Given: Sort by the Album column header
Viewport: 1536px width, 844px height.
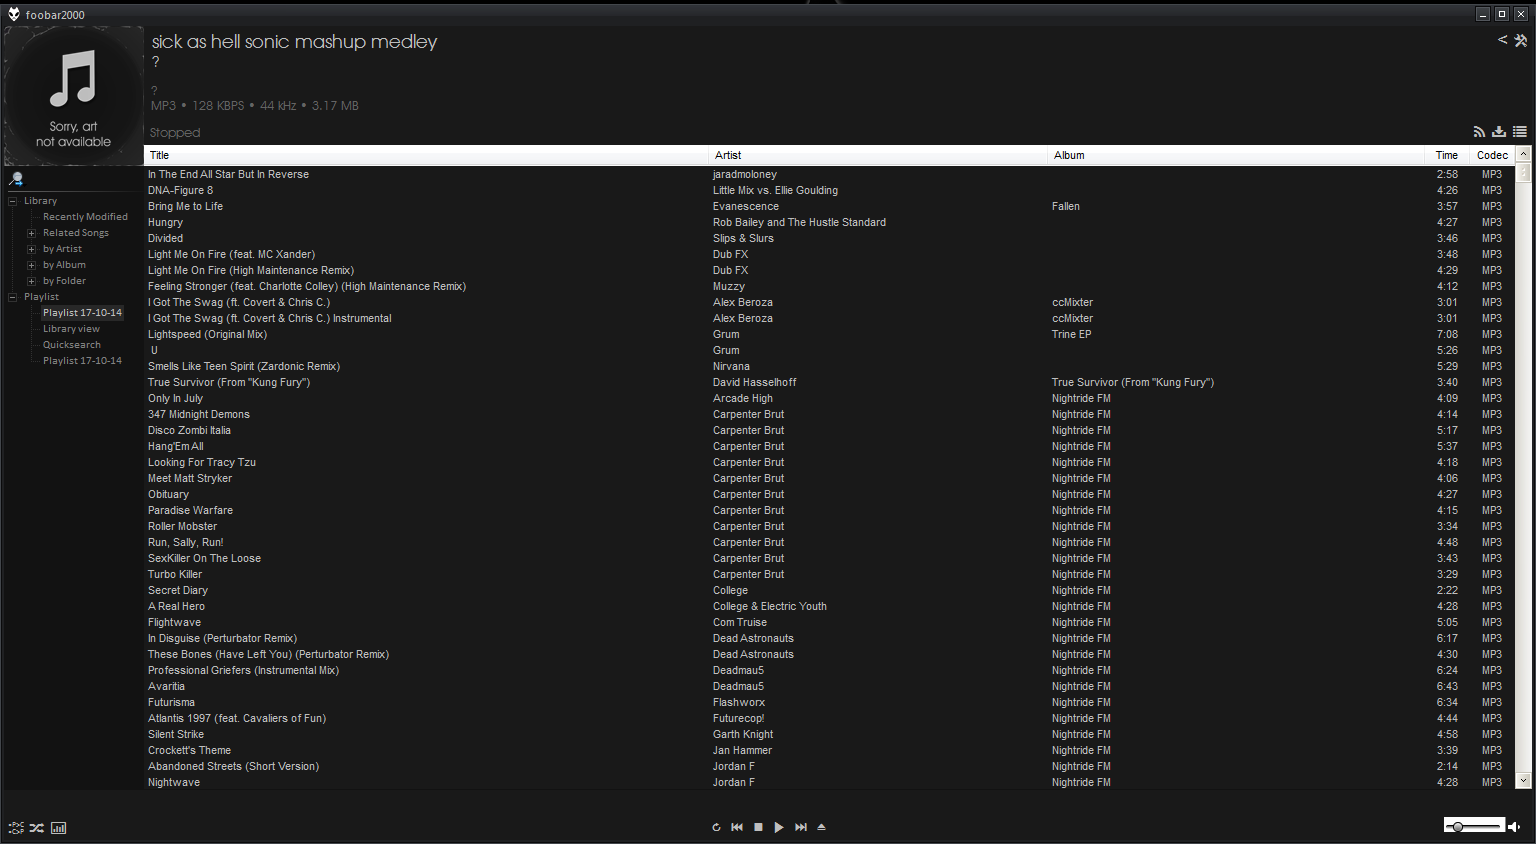Looking at the screenshot, I should [x=1236, y=155].
